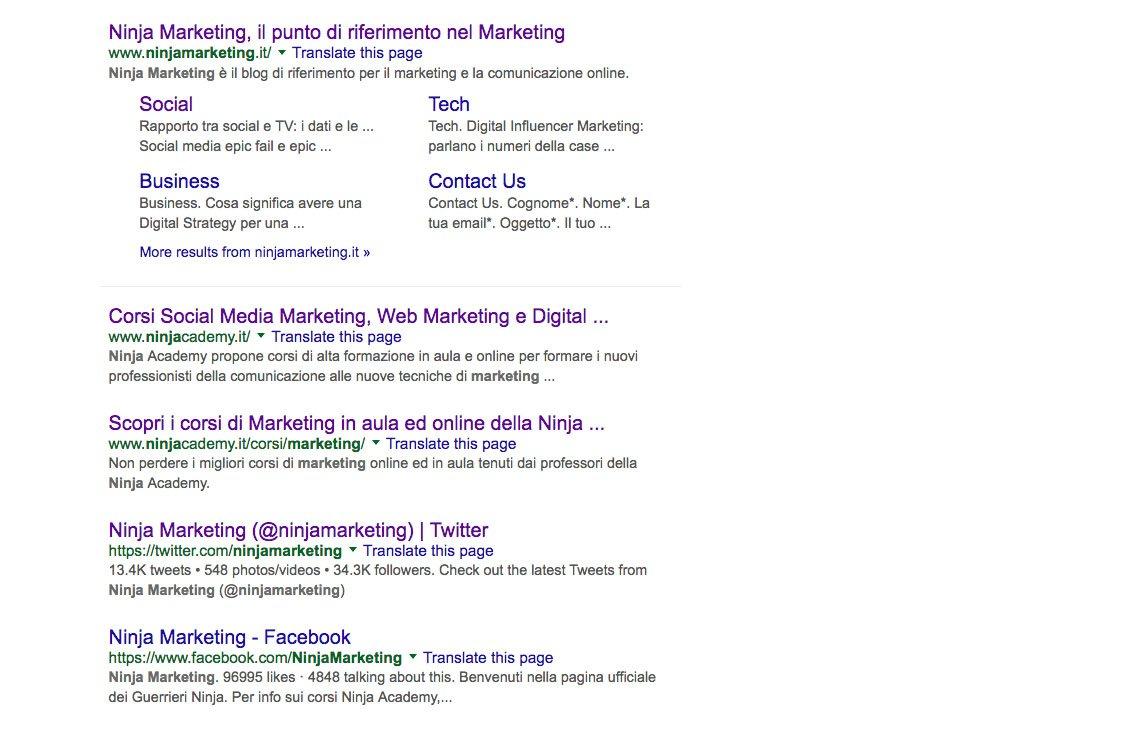Translate the Facebook NinjaMarketing result
This screenshot has width=1148, height=729.
(x=488, y=658)
